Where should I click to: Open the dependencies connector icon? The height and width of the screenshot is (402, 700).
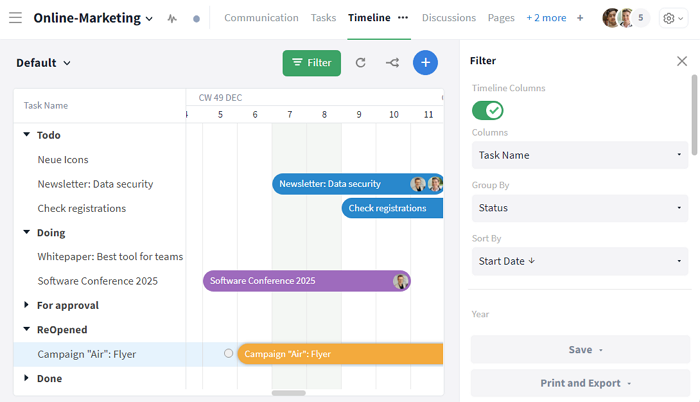tap(392, 63)
